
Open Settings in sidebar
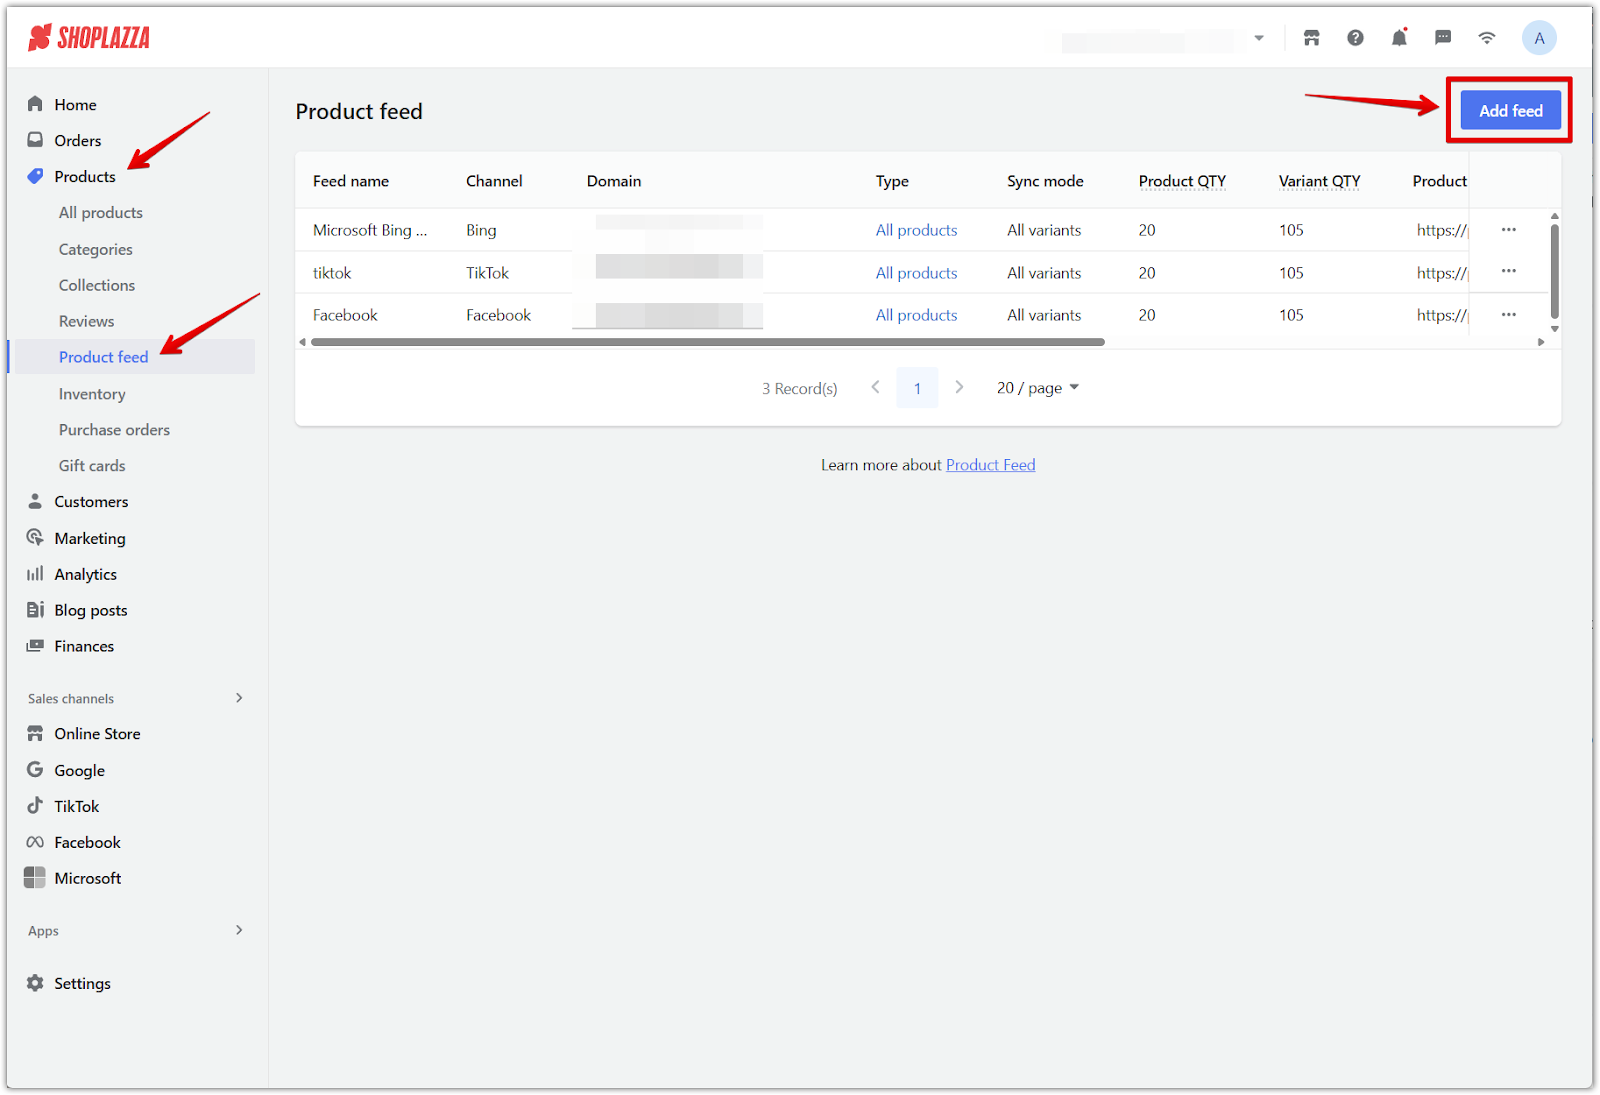point(82,983)
